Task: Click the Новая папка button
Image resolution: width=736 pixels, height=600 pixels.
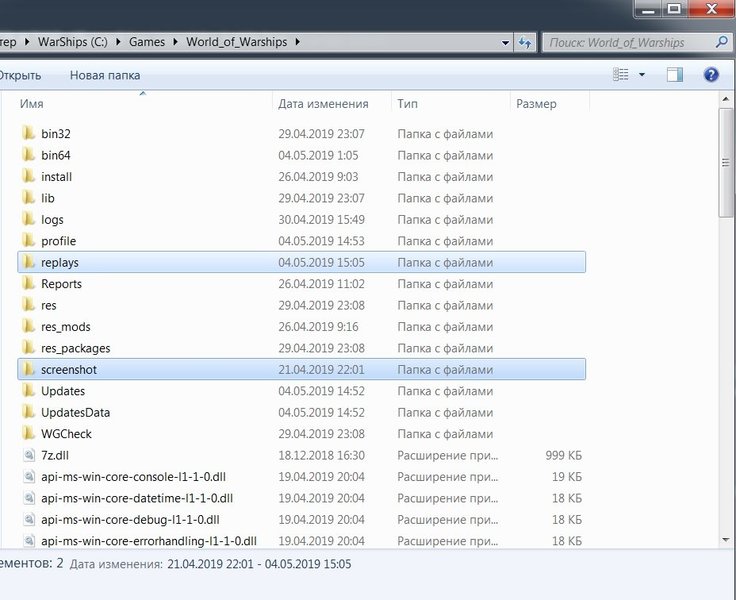Action: pyautogui.click(x=105, y=75)
